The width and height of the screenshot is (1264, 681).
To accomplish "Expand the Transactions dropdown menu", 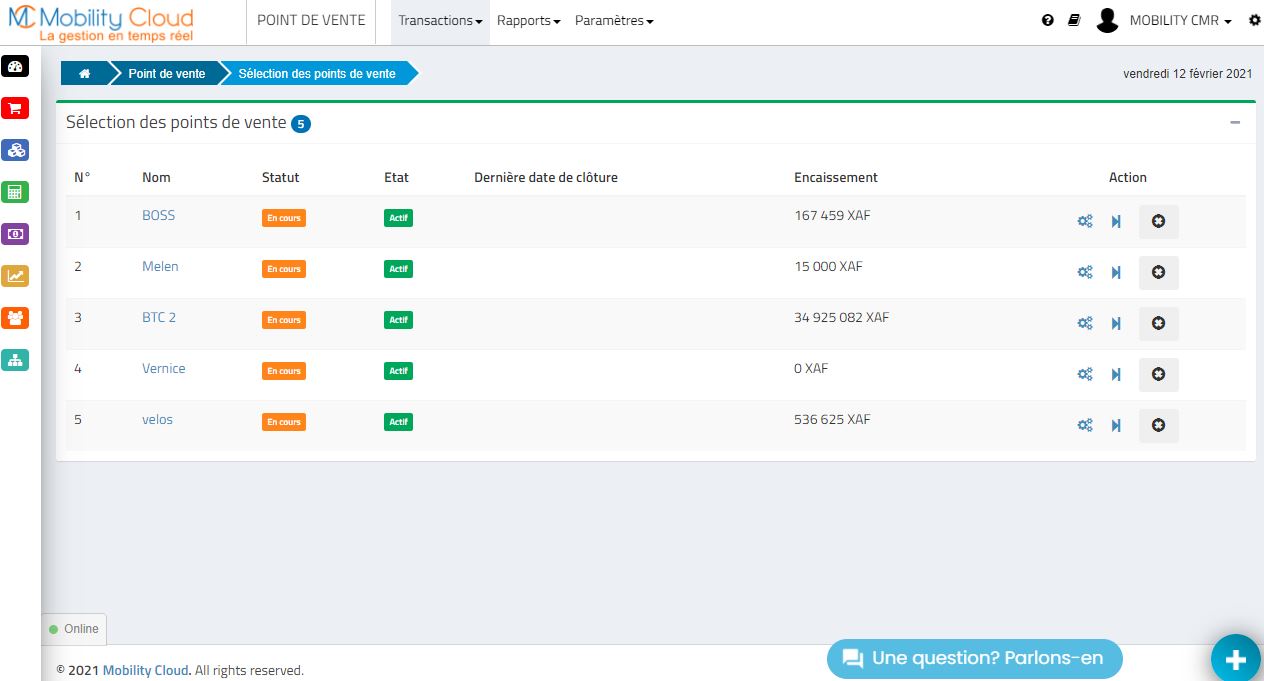I will 440,21.
